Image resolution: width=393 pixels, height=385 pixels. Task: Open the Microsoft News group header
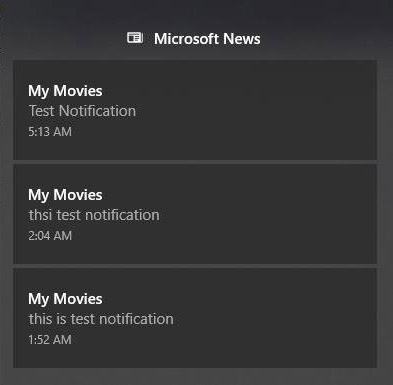(194, 39)
